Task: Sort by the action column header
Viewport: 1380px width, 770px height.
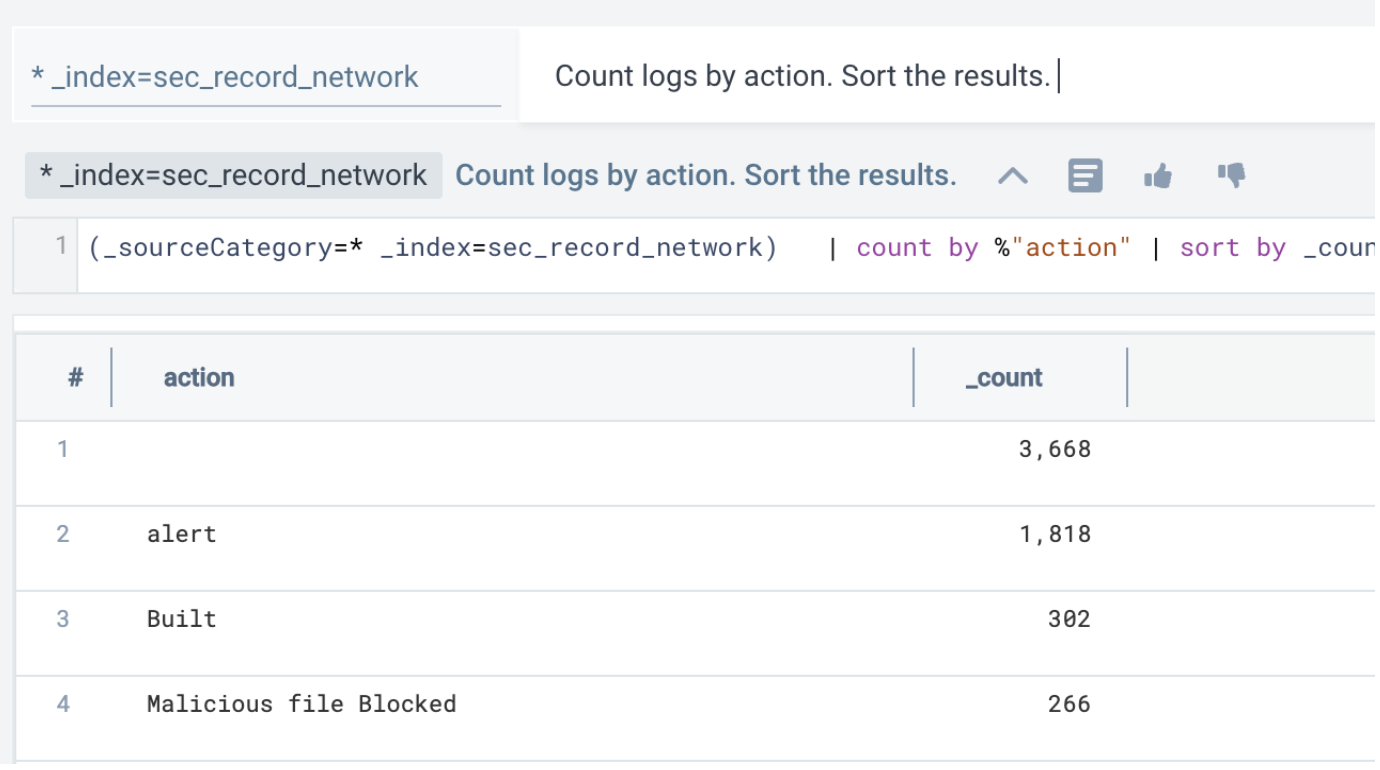Action: pyautogui.click(x=199, y=378)
